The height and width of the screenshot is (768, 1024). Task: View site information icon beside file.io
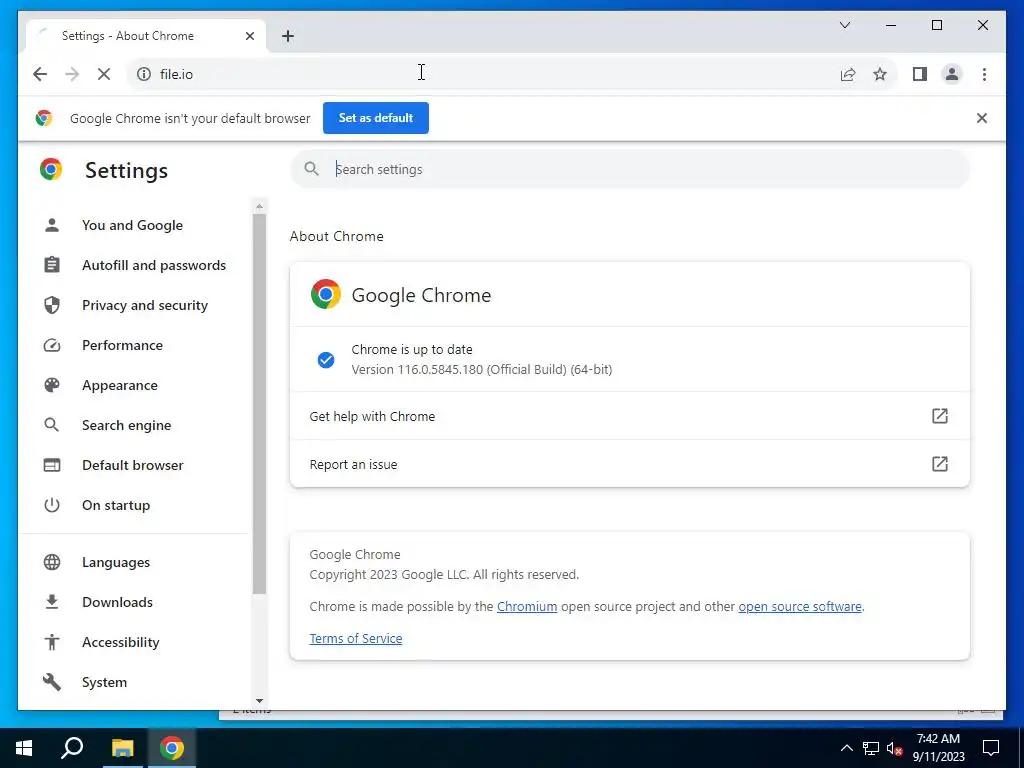(x=144, y=74)
